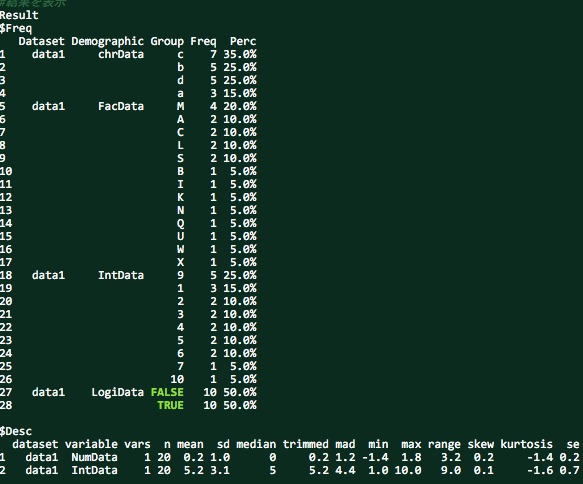Click the Result output label
The image size is (583, 484).
19,15
